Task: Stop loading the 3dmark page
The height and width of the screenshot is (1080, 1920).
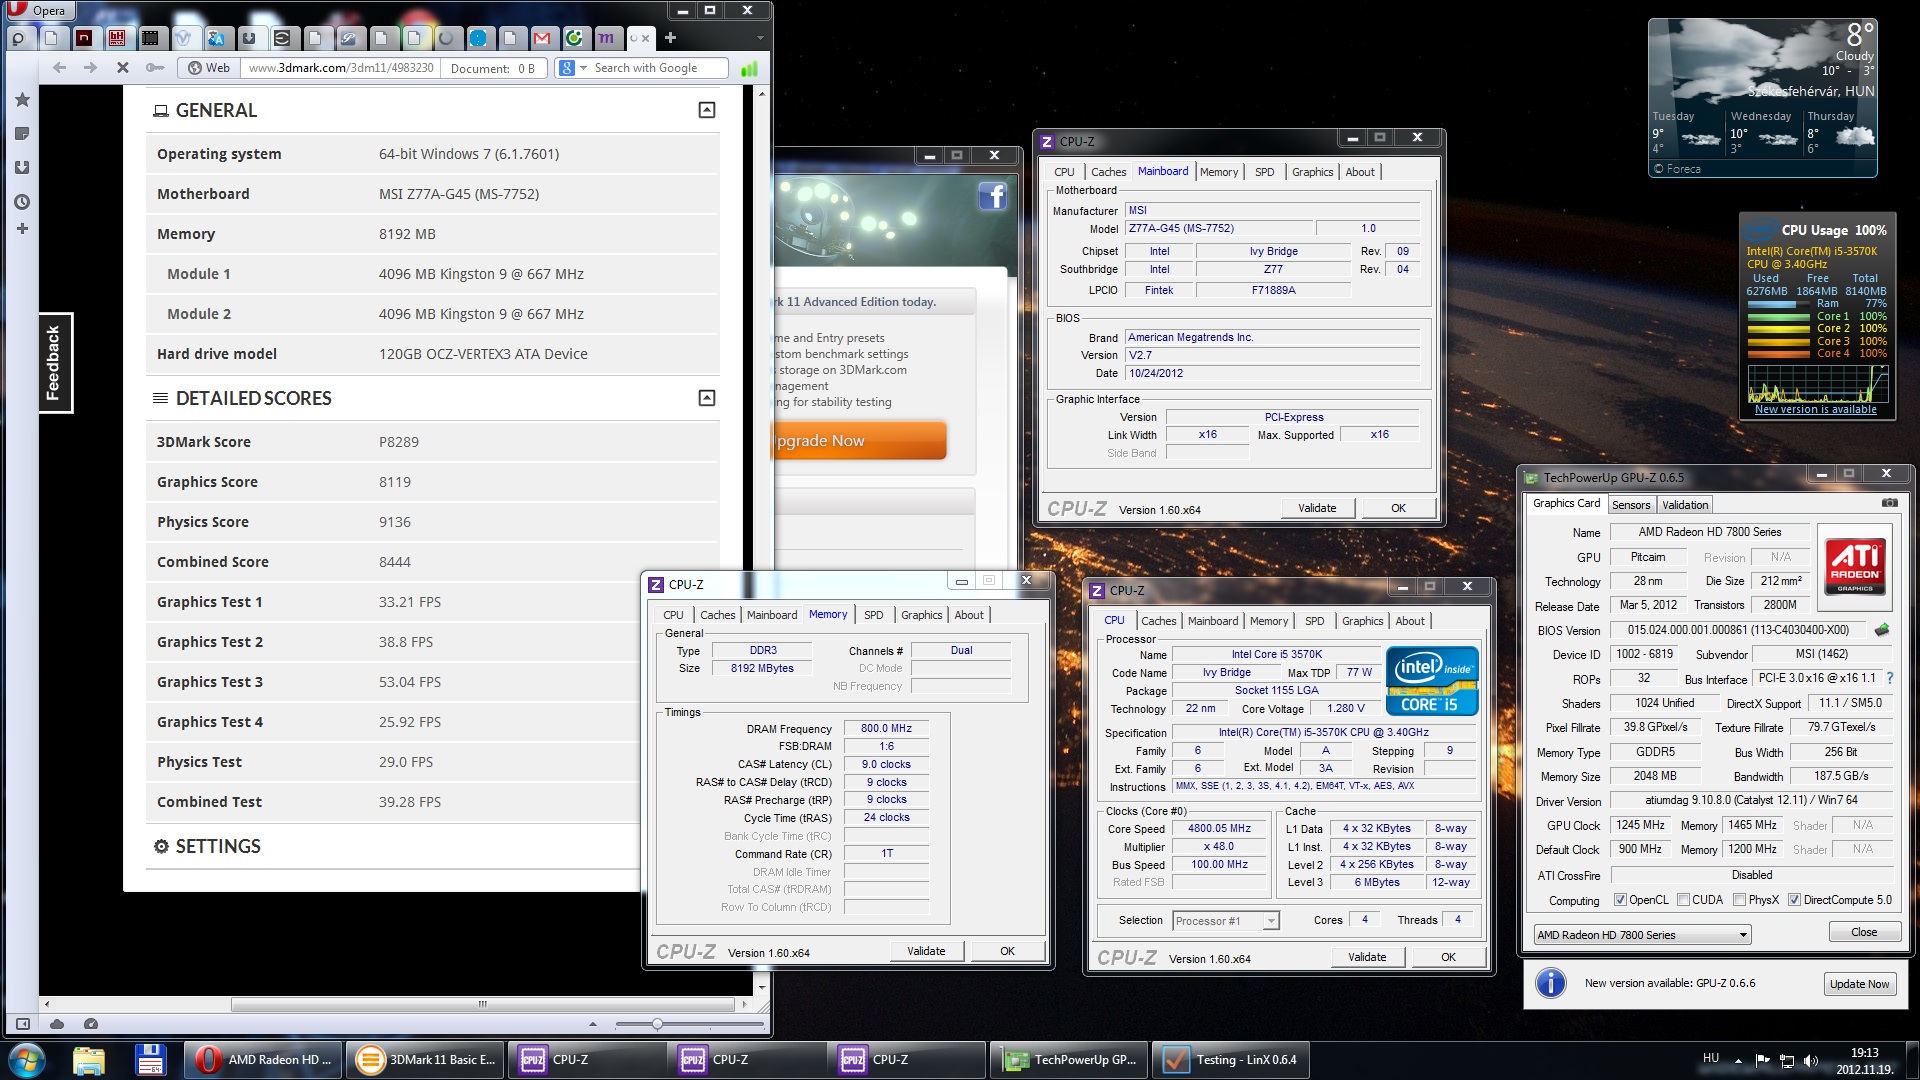Action: pos(123,68)
